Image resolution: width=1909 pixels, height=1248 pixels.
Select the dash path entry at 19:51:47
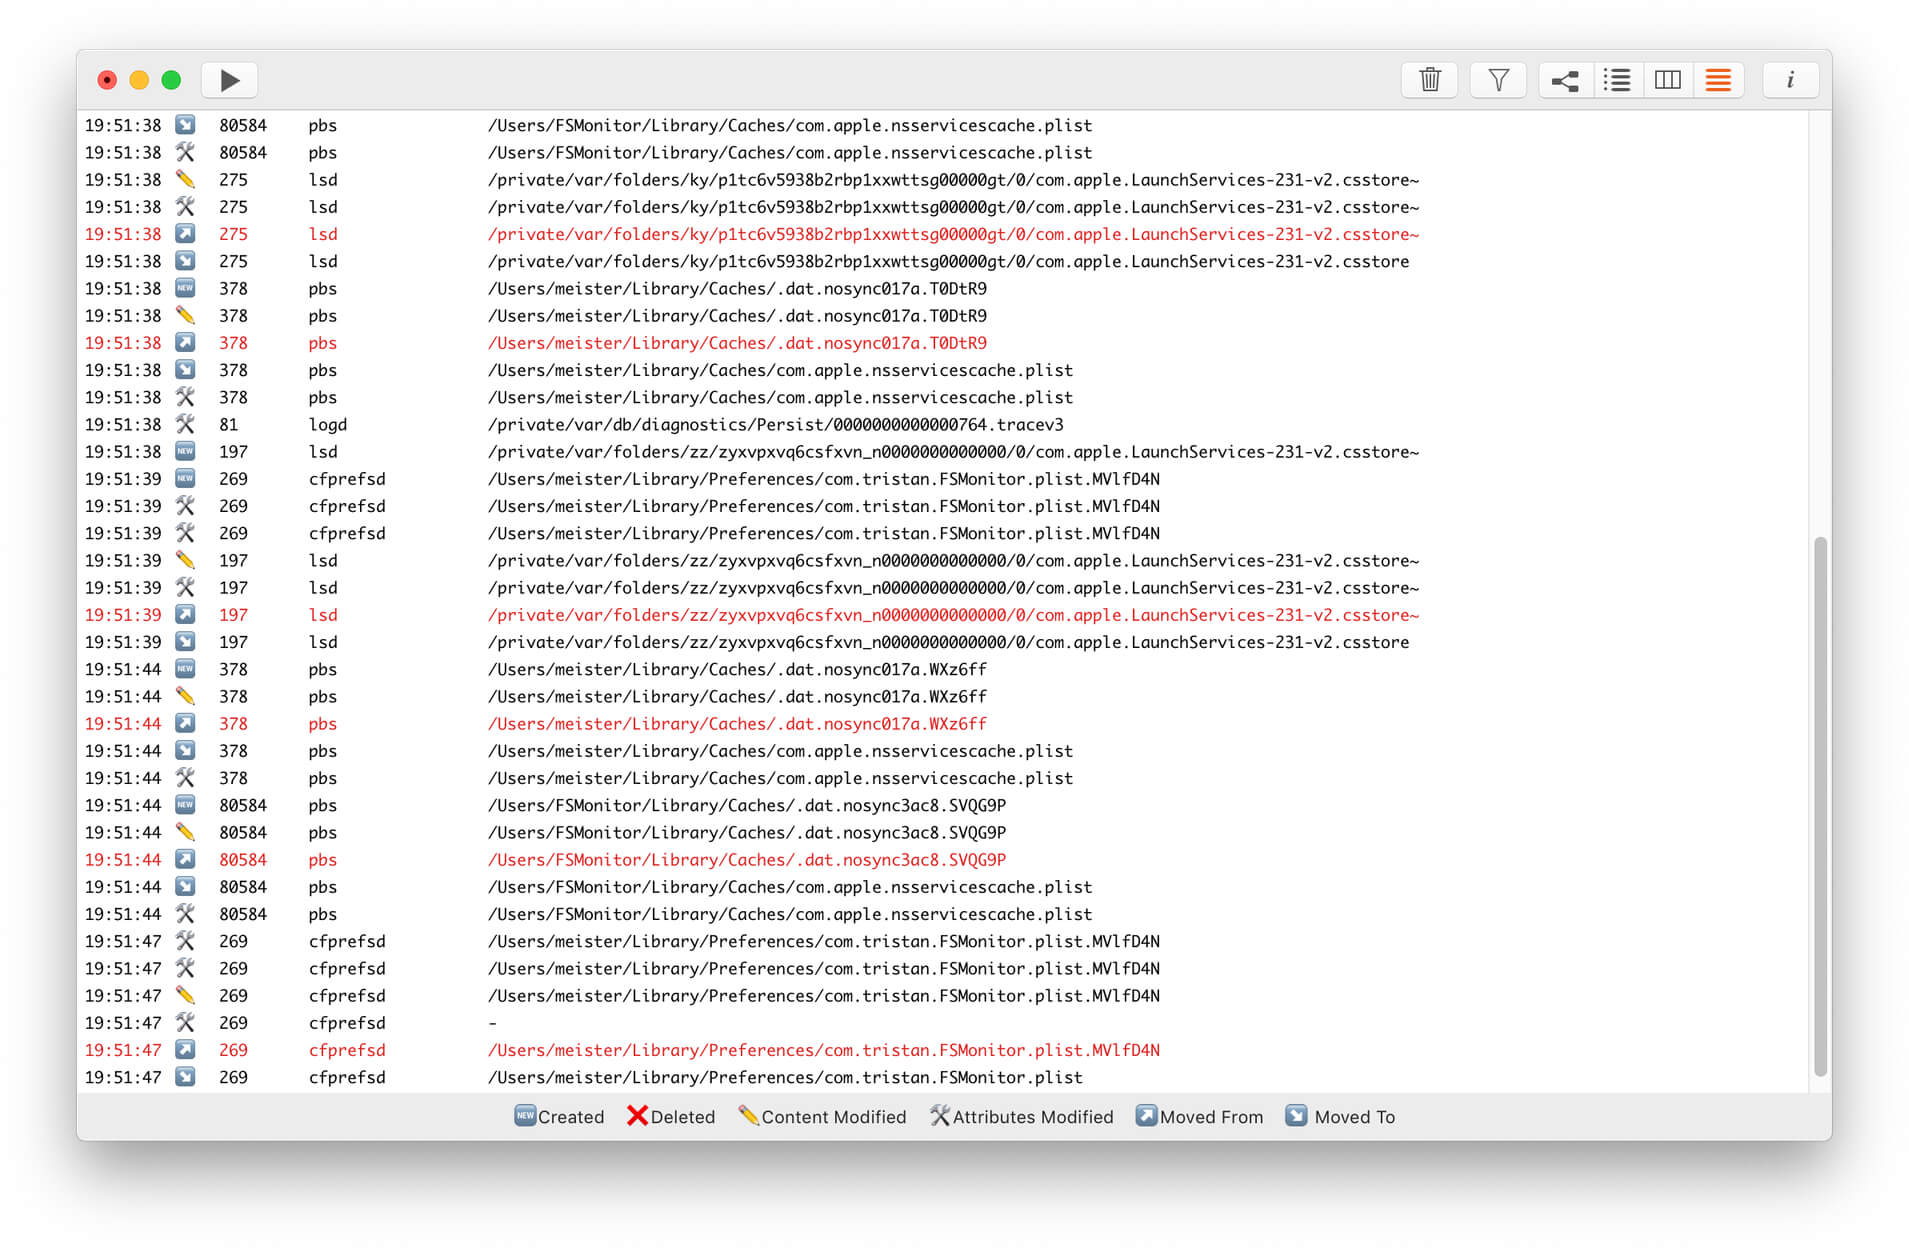click(x=492, y=1022)
